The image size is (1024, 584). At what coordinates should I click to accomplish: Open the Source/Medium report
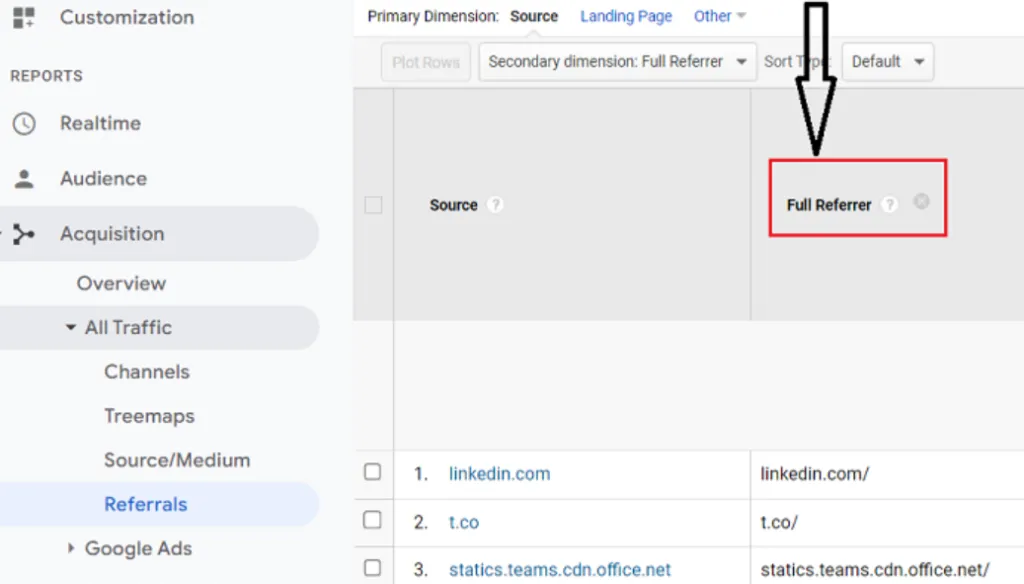click(x=177, y=460)
